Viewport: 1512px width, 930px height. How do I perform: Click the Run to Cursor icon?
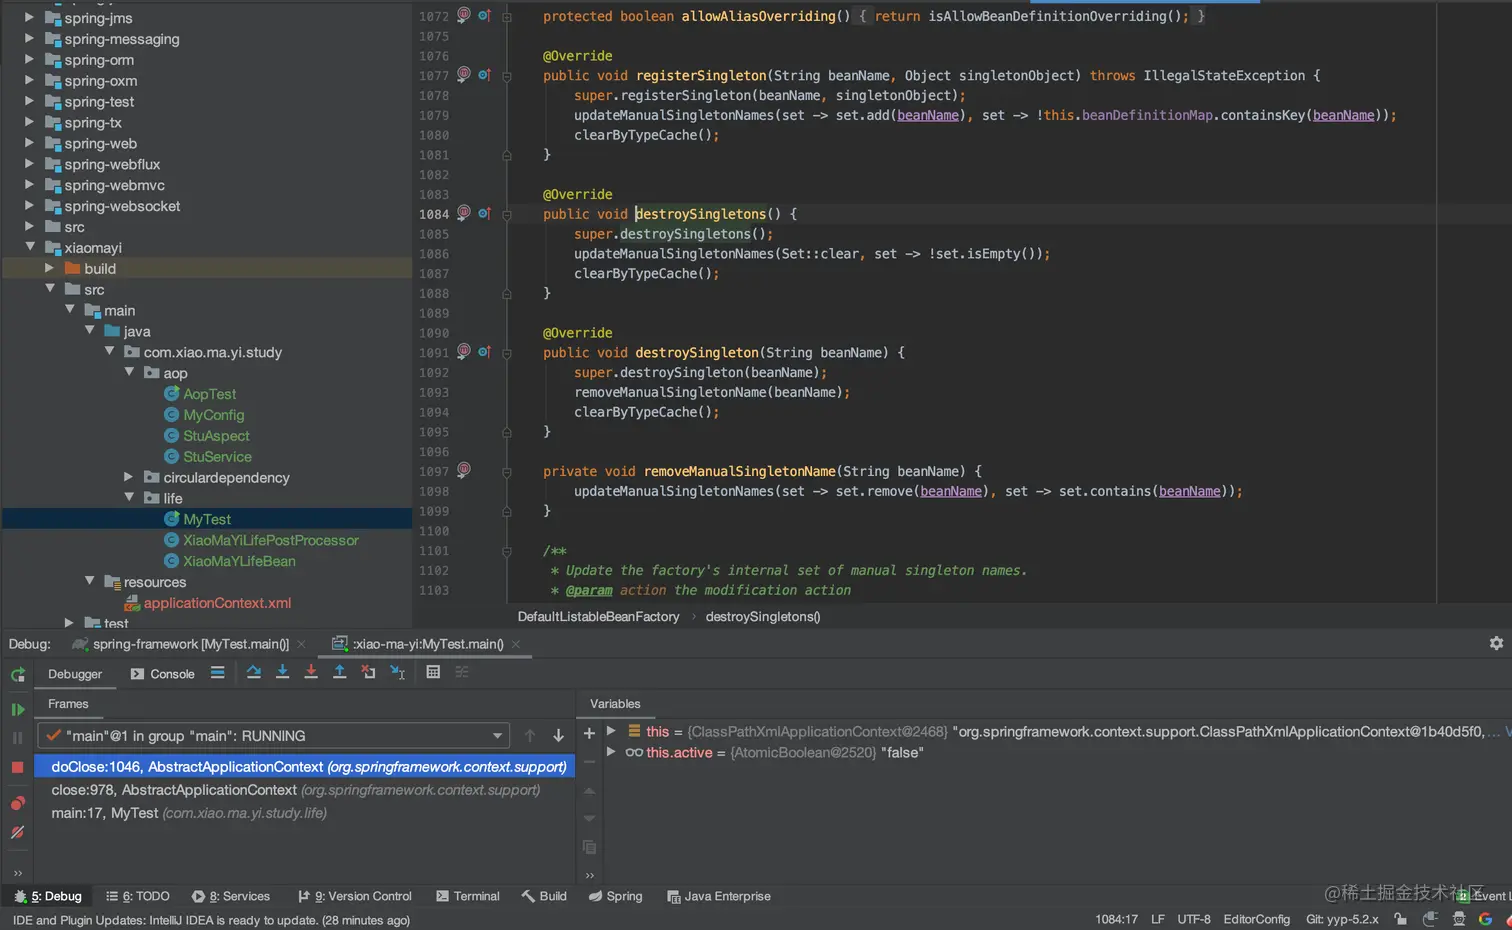[x=398, y=673]
